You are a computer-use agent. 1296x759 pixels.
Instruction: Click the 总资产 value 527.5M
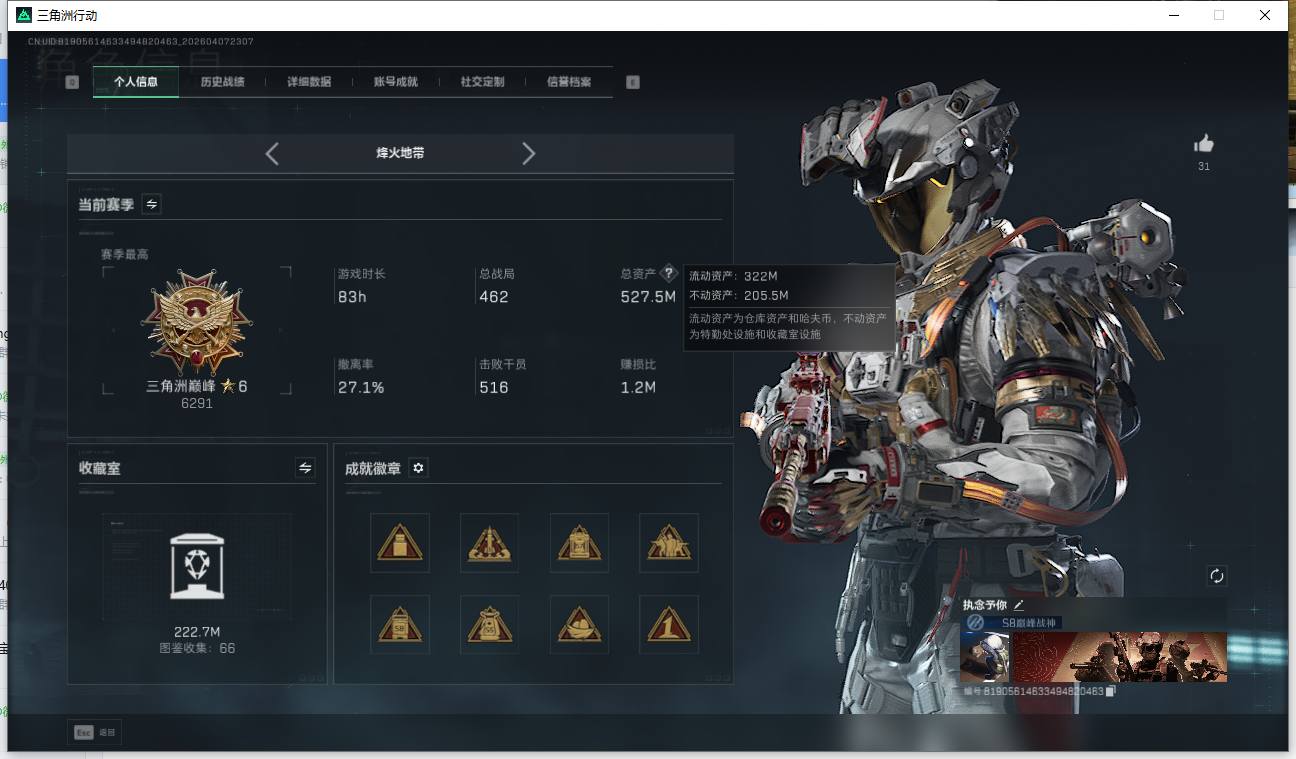click(648, 297)
